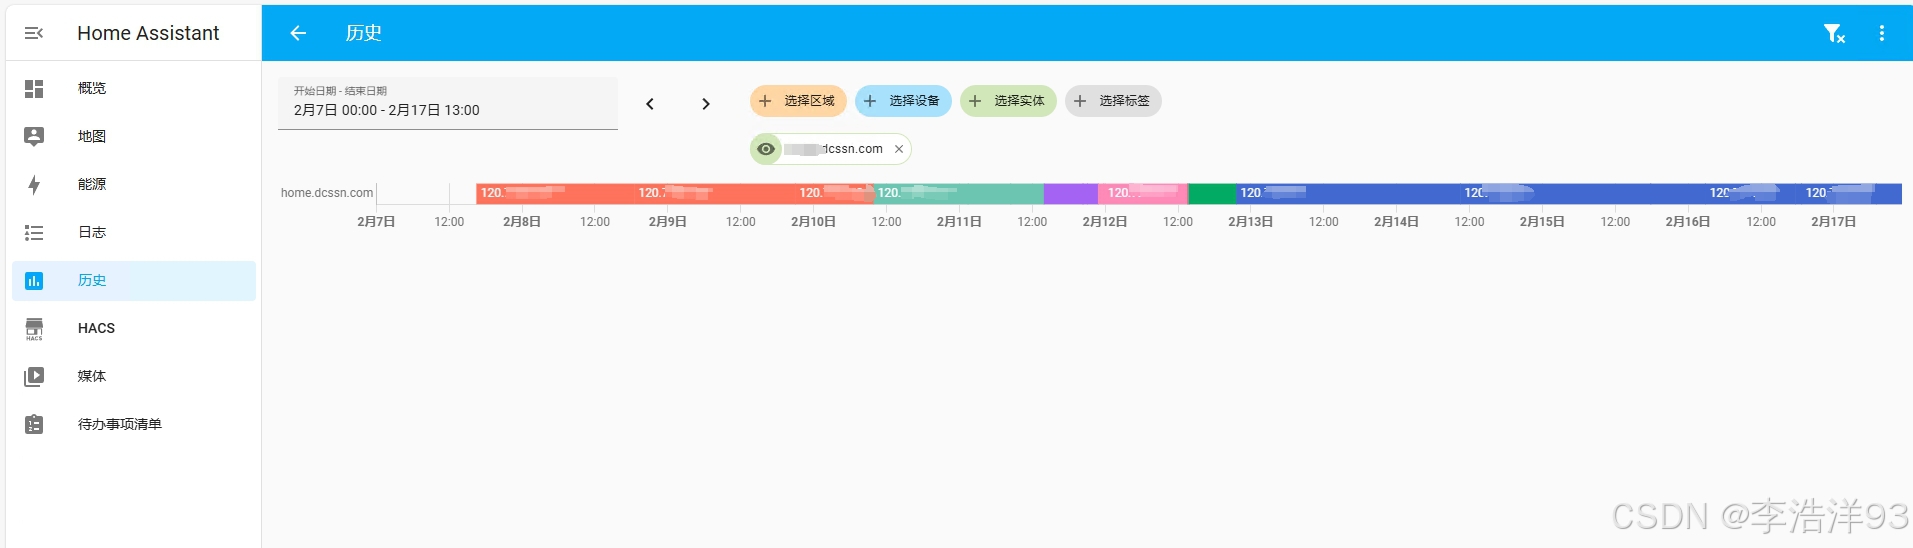Go back using the header arrow
This screenshot has width=1913, height=548.
[298, 33]
